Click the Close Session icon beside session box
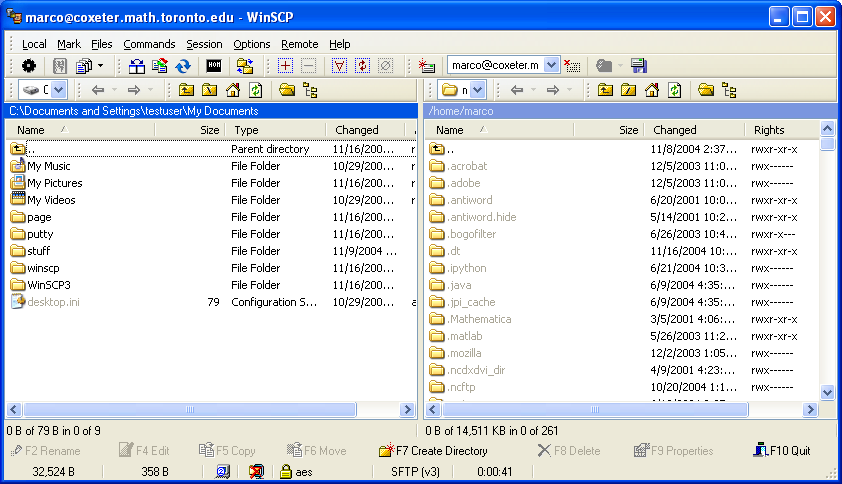The height and width of the screenshot is (484, 842). pyautogui.click(x=572, y=66)
